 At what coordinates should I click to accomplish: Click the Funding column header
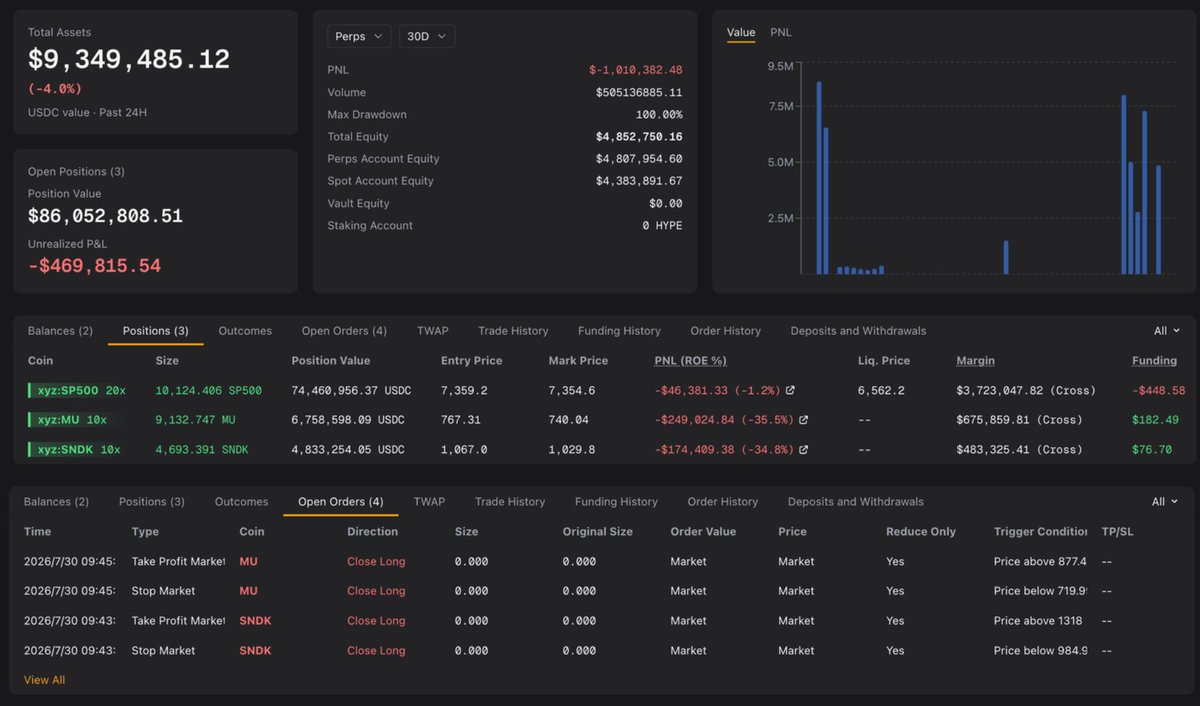point(1154,361)
